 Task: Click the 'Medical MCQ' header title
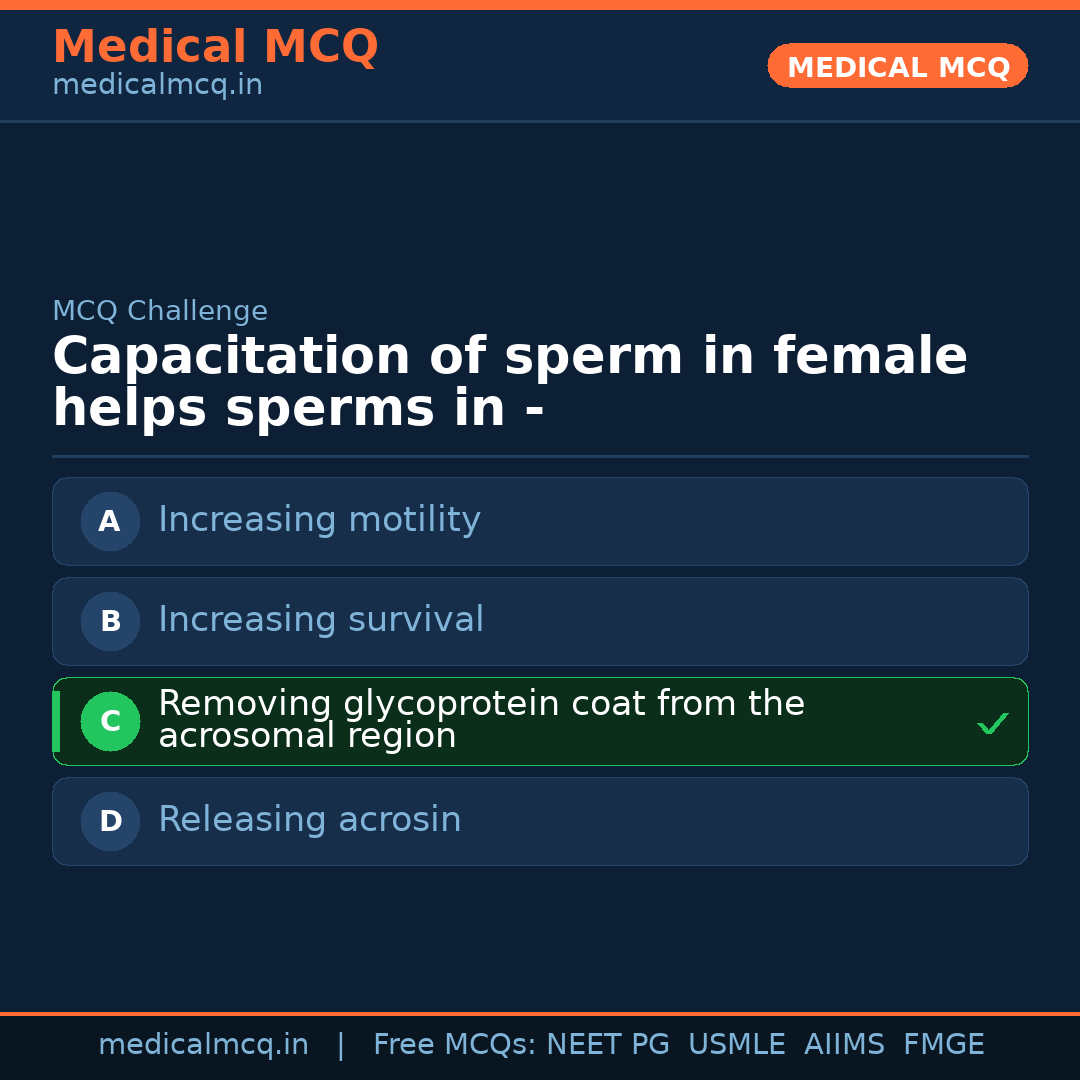[x=215, y=47]
